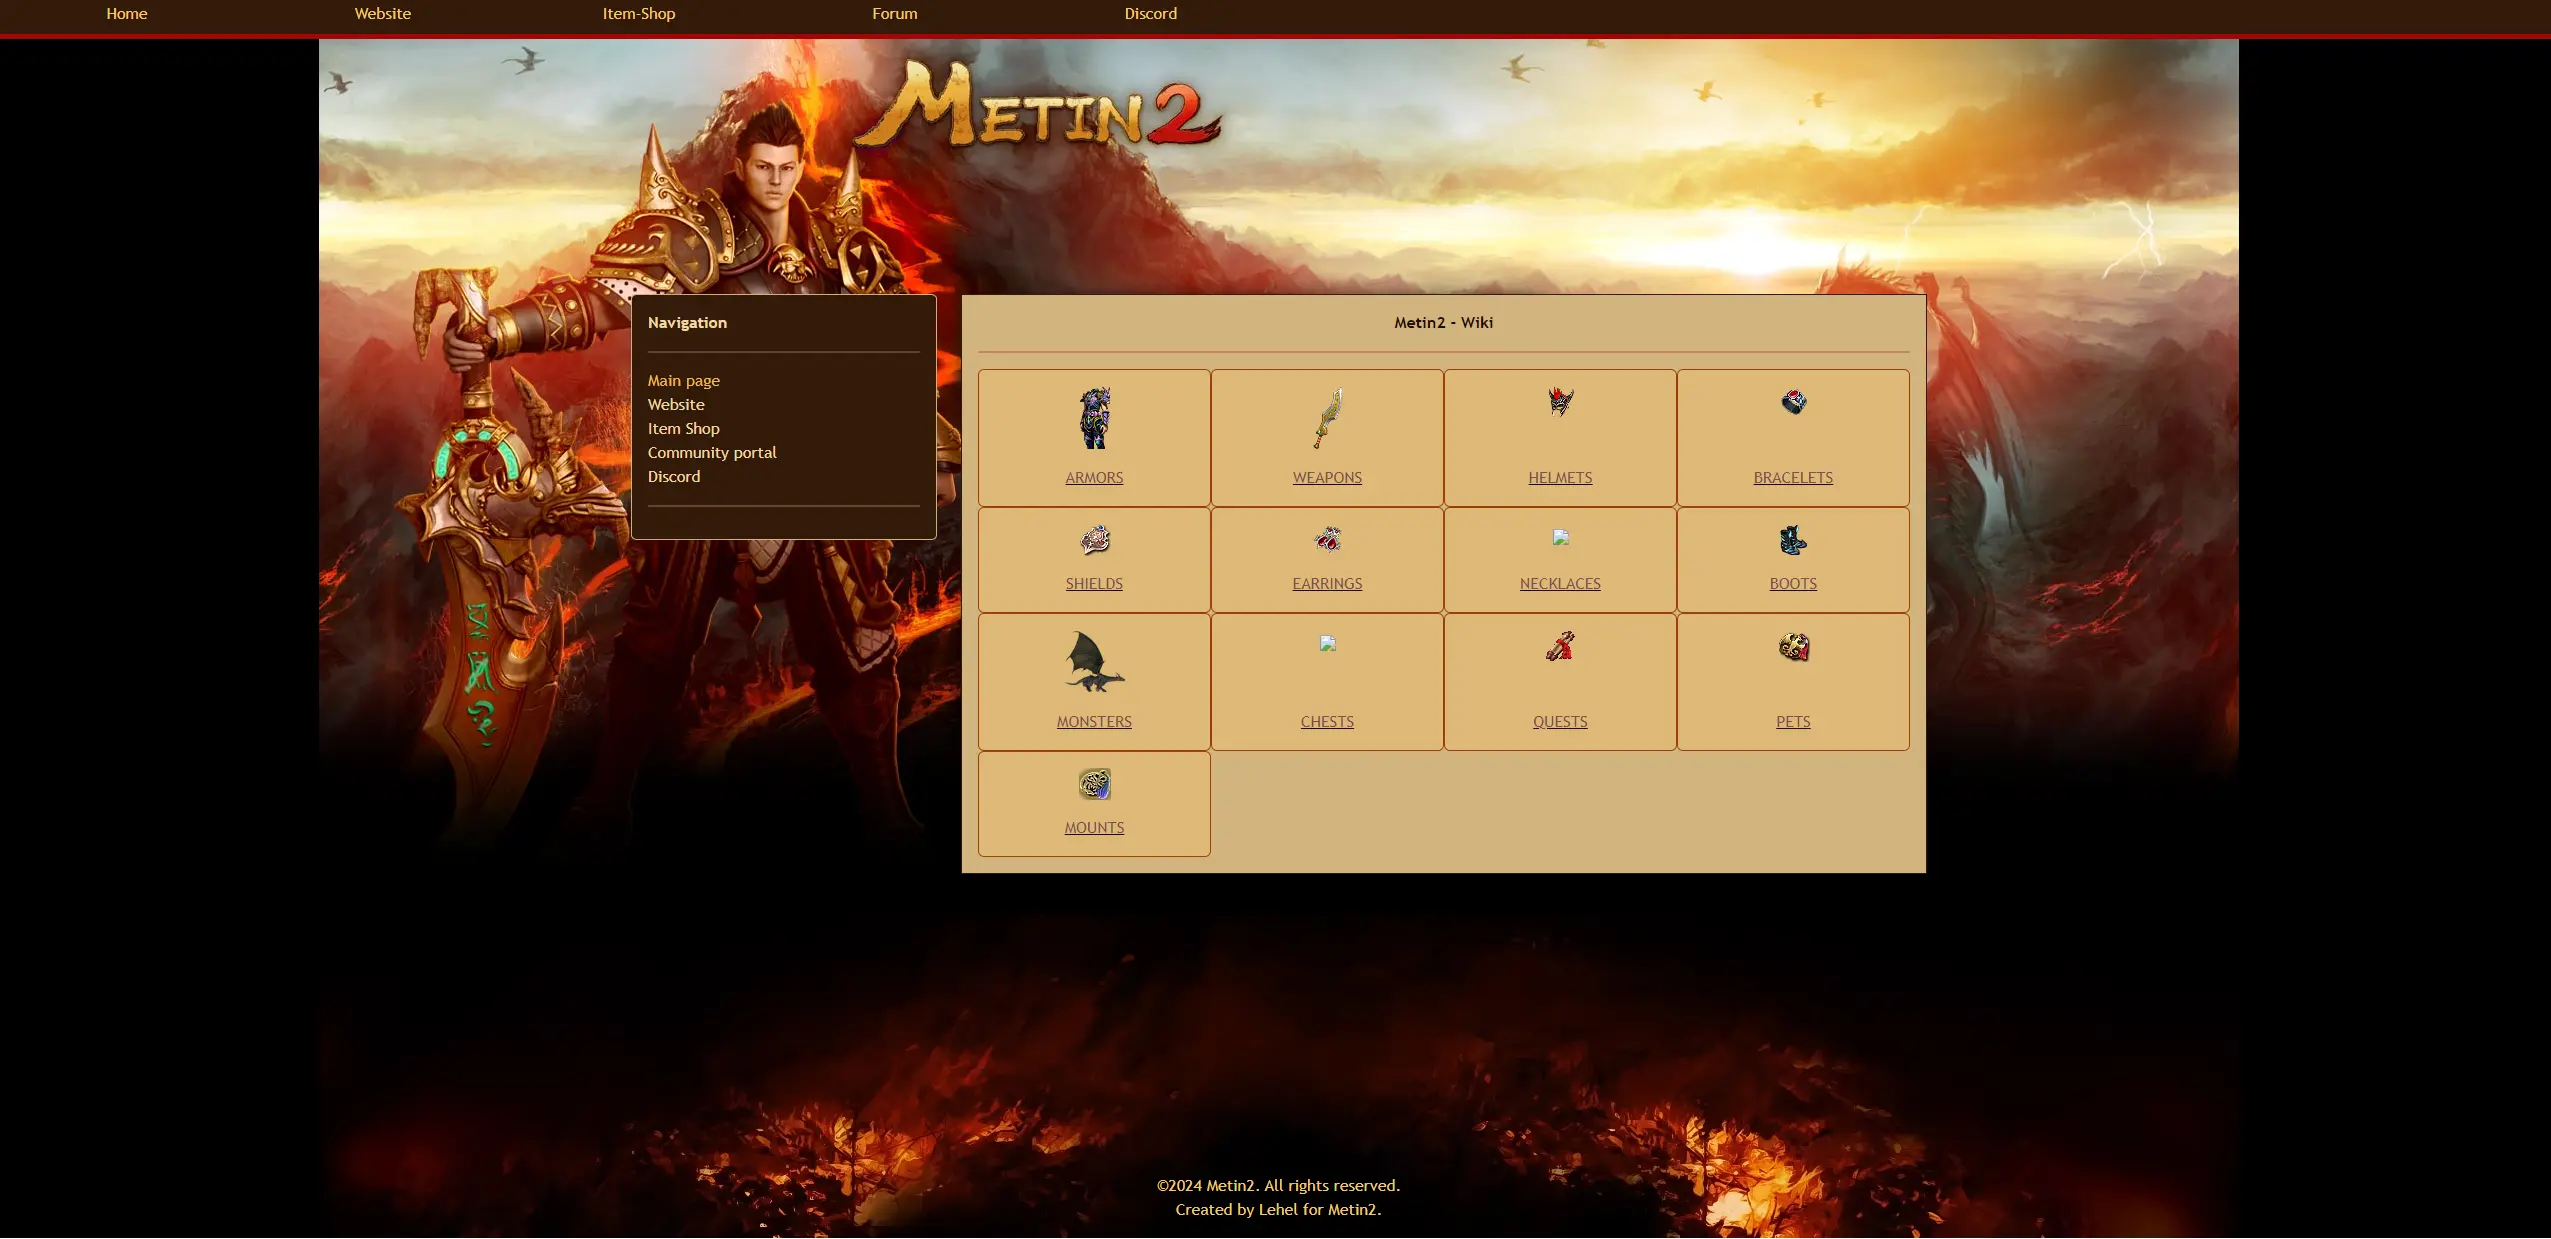Click the Earrings item icon

tap(1327, 540)
